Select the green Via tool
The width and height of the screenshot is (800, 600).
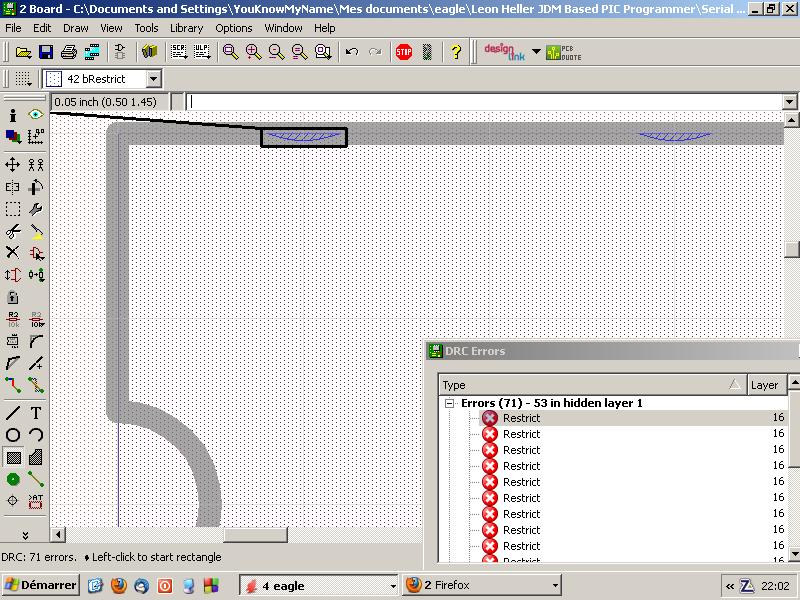[13, 479]
